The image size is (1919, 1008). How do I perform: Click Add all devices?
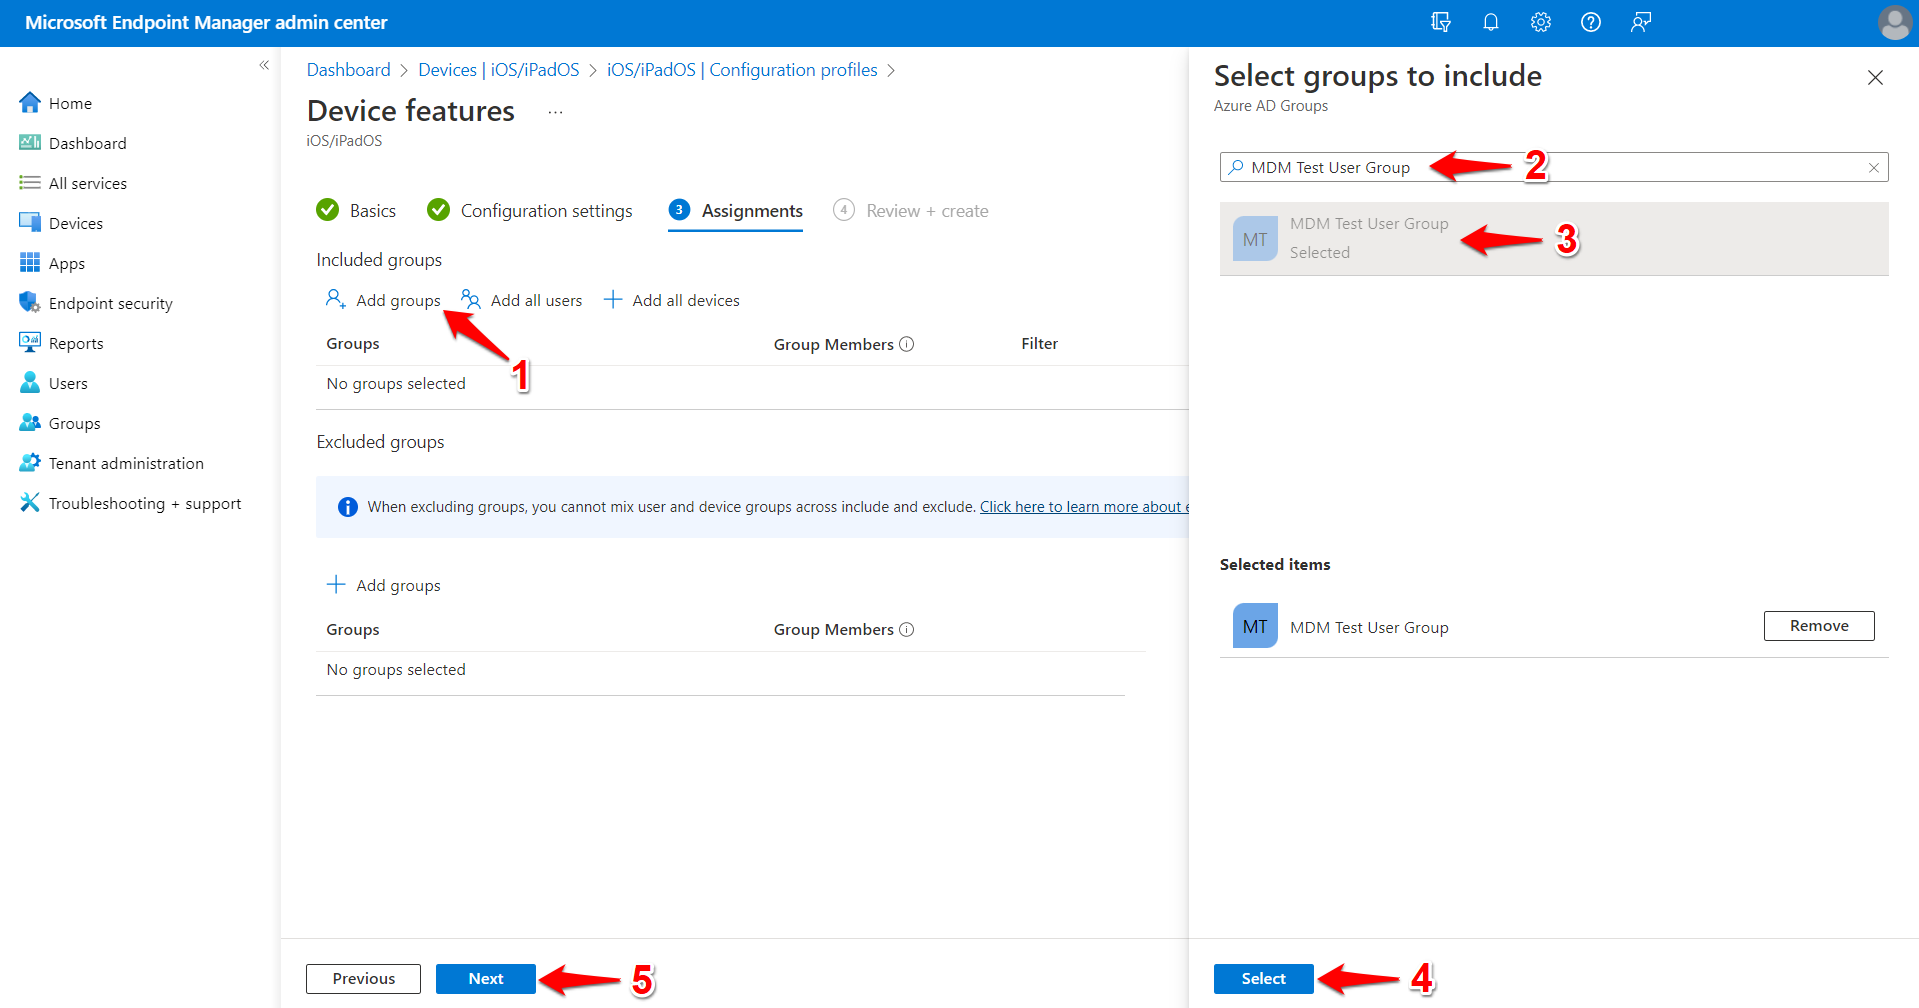(672, 300)
